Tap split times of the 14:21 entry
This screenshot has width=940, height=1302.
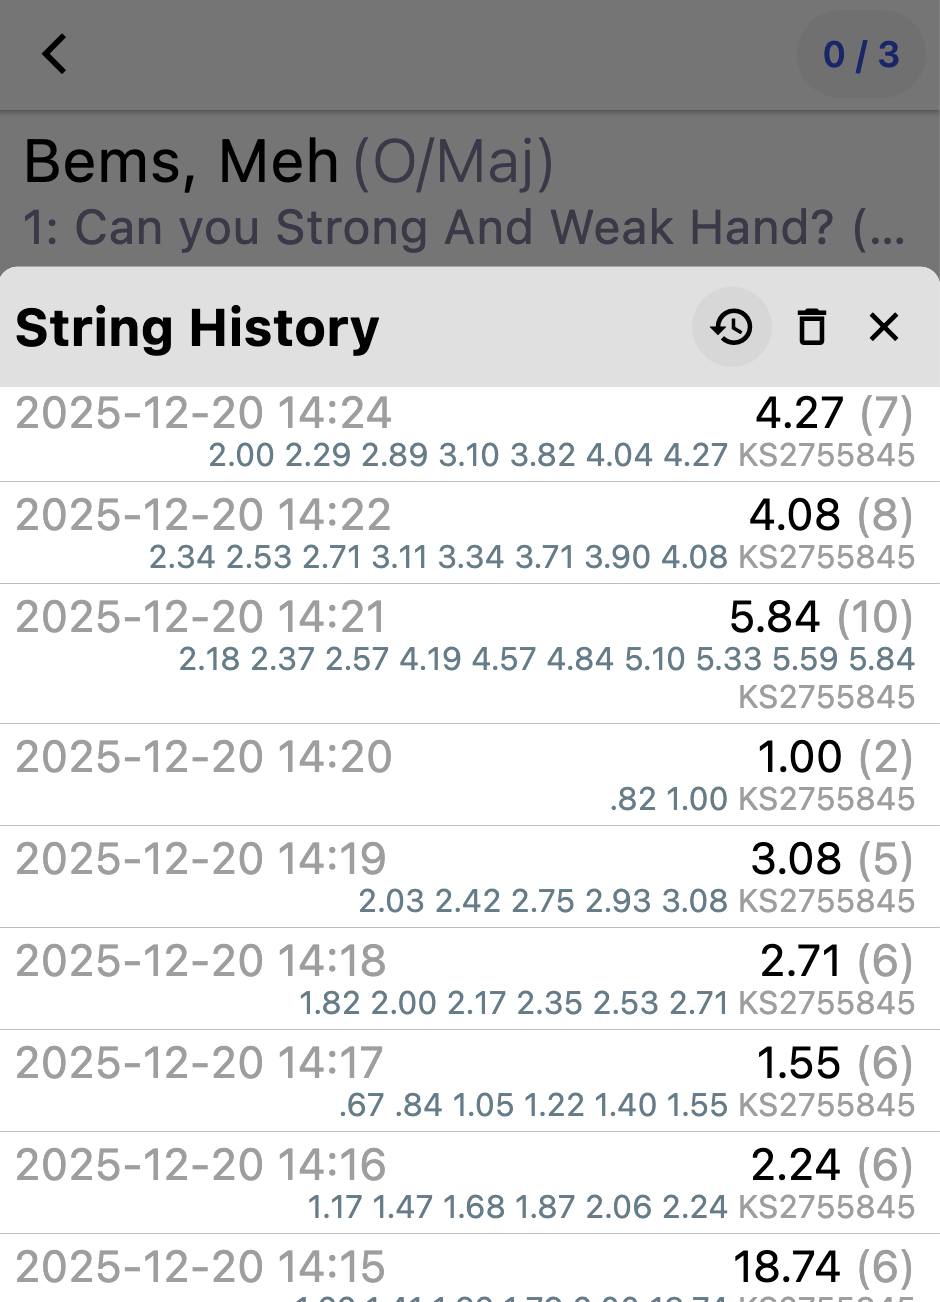pyautogui.click(x=547, y=659)
